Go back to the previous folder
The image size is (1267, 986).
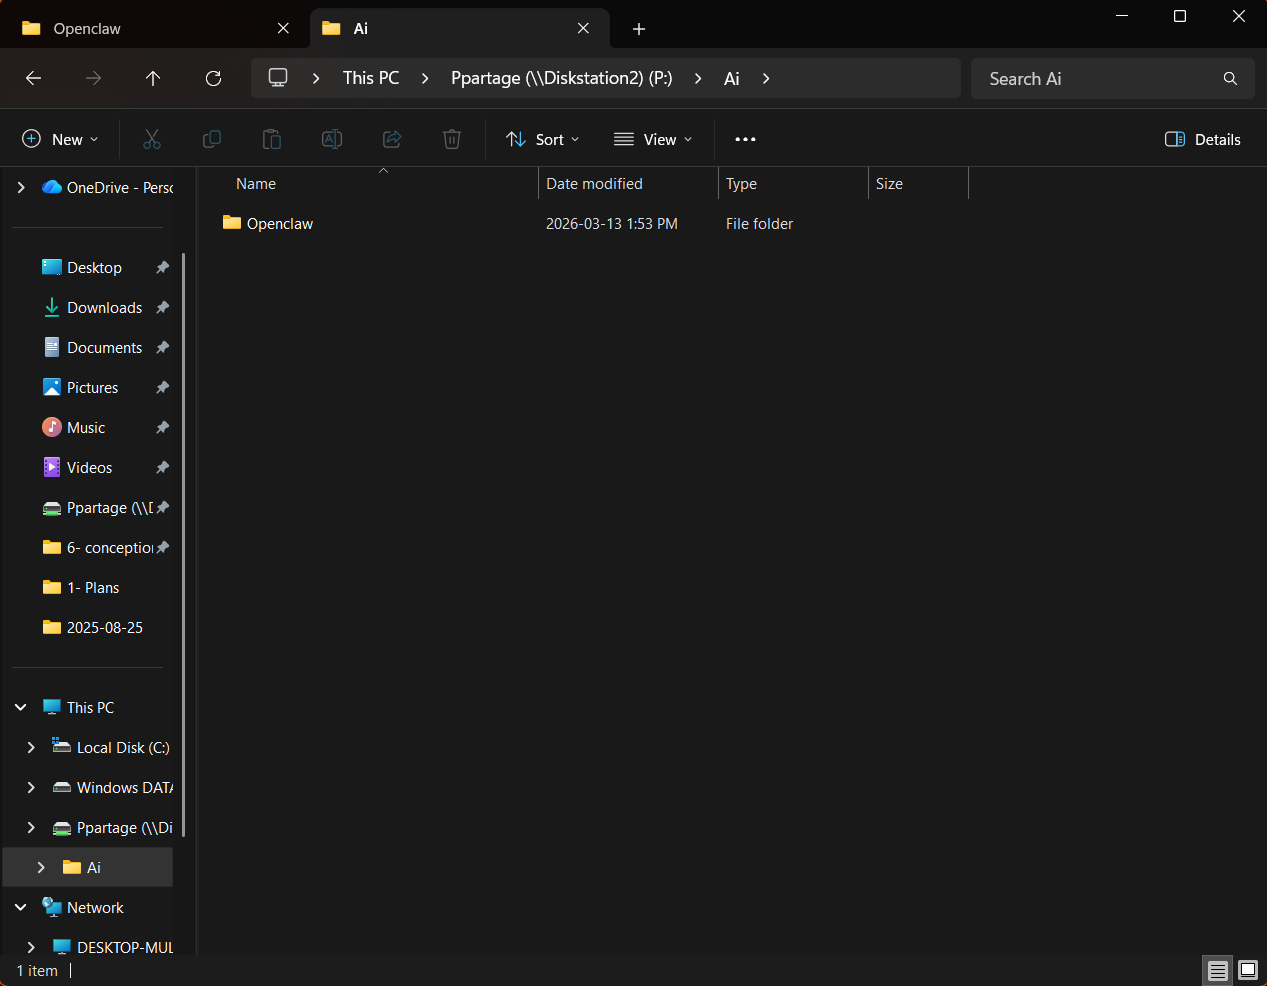[x=33, y=78]
